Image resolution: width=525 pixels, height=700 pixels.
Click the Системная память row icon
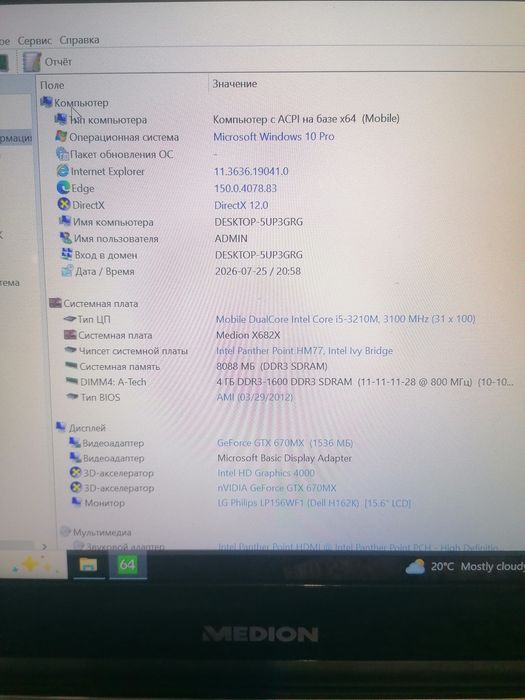71,366
